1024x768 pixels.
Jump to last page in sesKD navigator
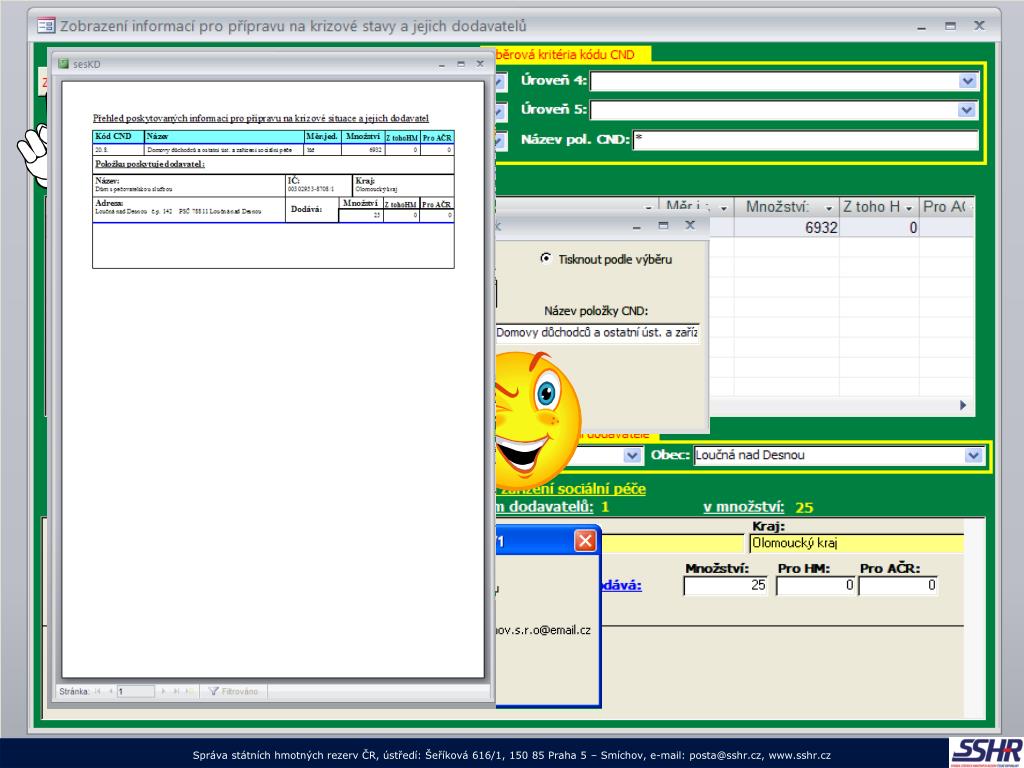(176, 691)
